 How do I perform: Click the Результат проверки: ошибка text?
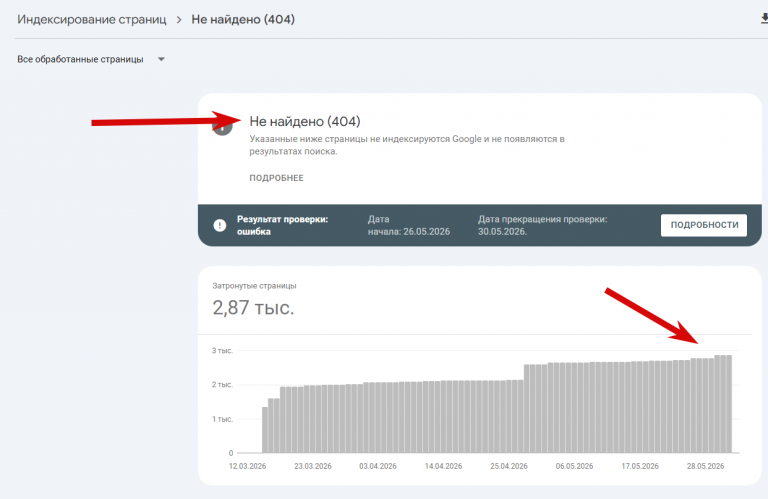(x=283, y=225)
